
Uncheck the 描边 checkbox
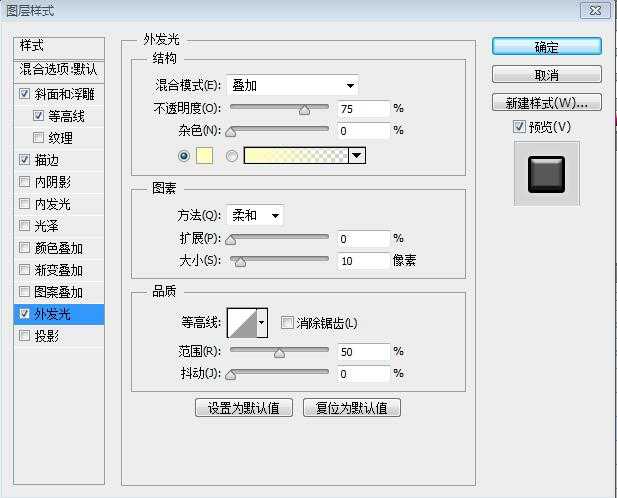pos(24,160)
